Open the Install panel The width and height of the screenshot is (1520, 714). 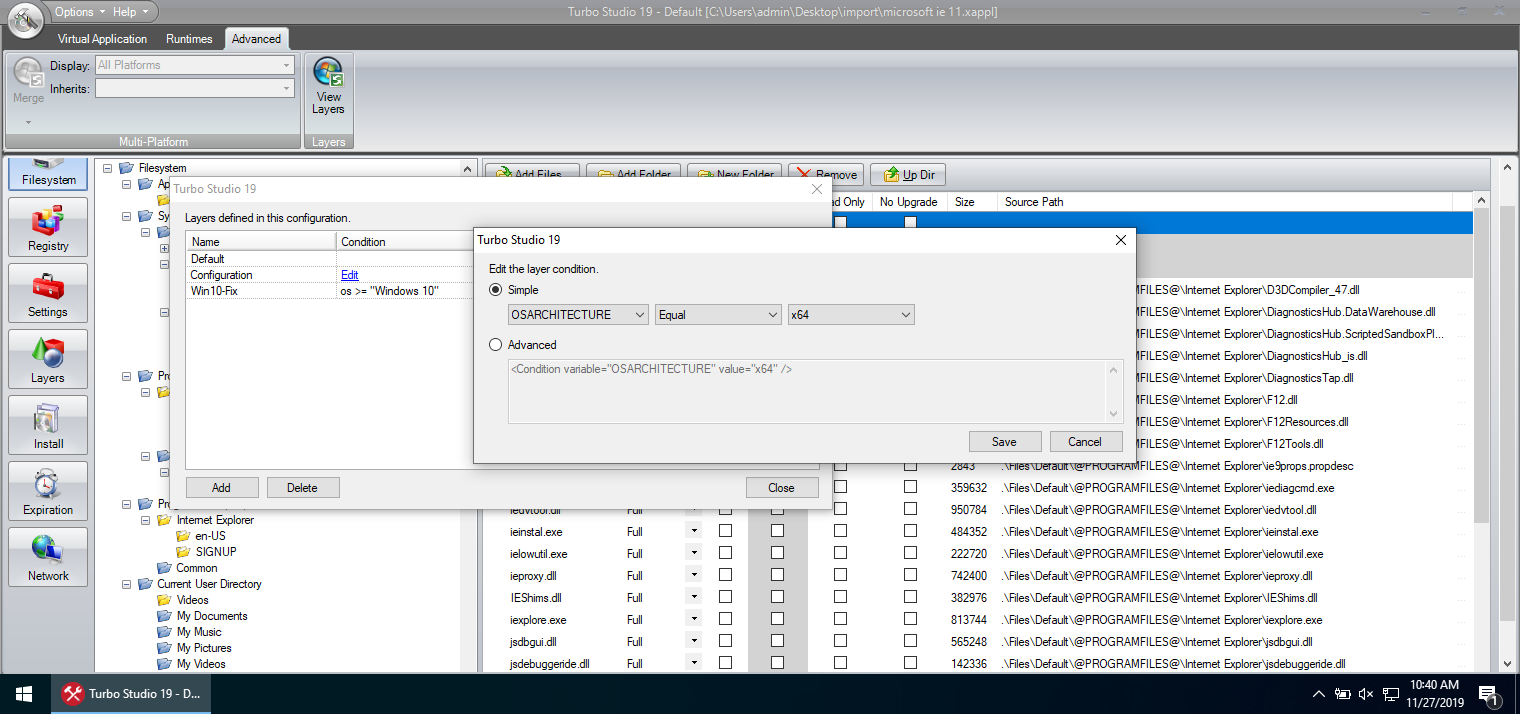[48, 426]
